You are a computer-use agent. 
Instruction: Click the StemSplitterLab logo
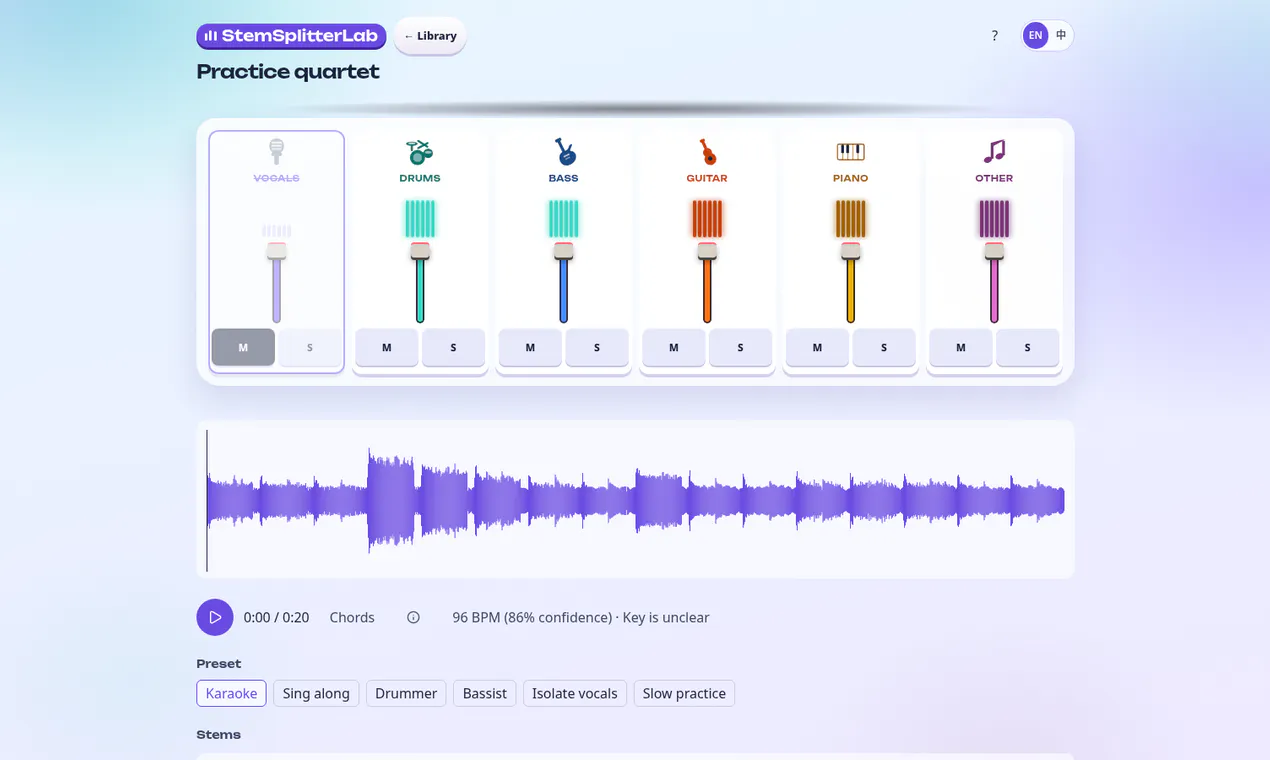pyautogui.click(x=291, y=36)
